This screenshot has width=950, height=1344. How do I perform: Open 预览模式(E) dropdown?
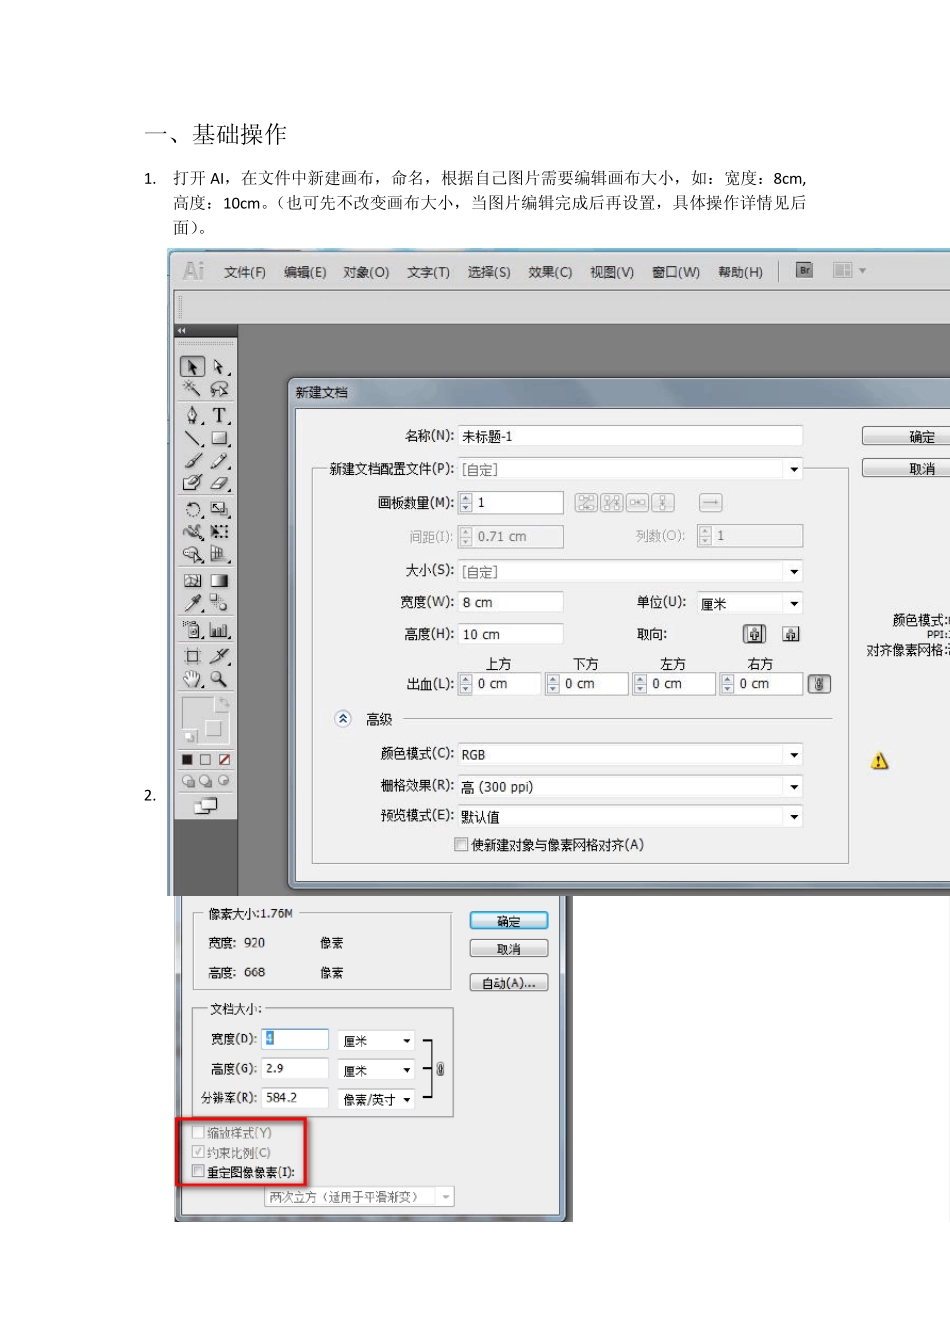point(631,817)
